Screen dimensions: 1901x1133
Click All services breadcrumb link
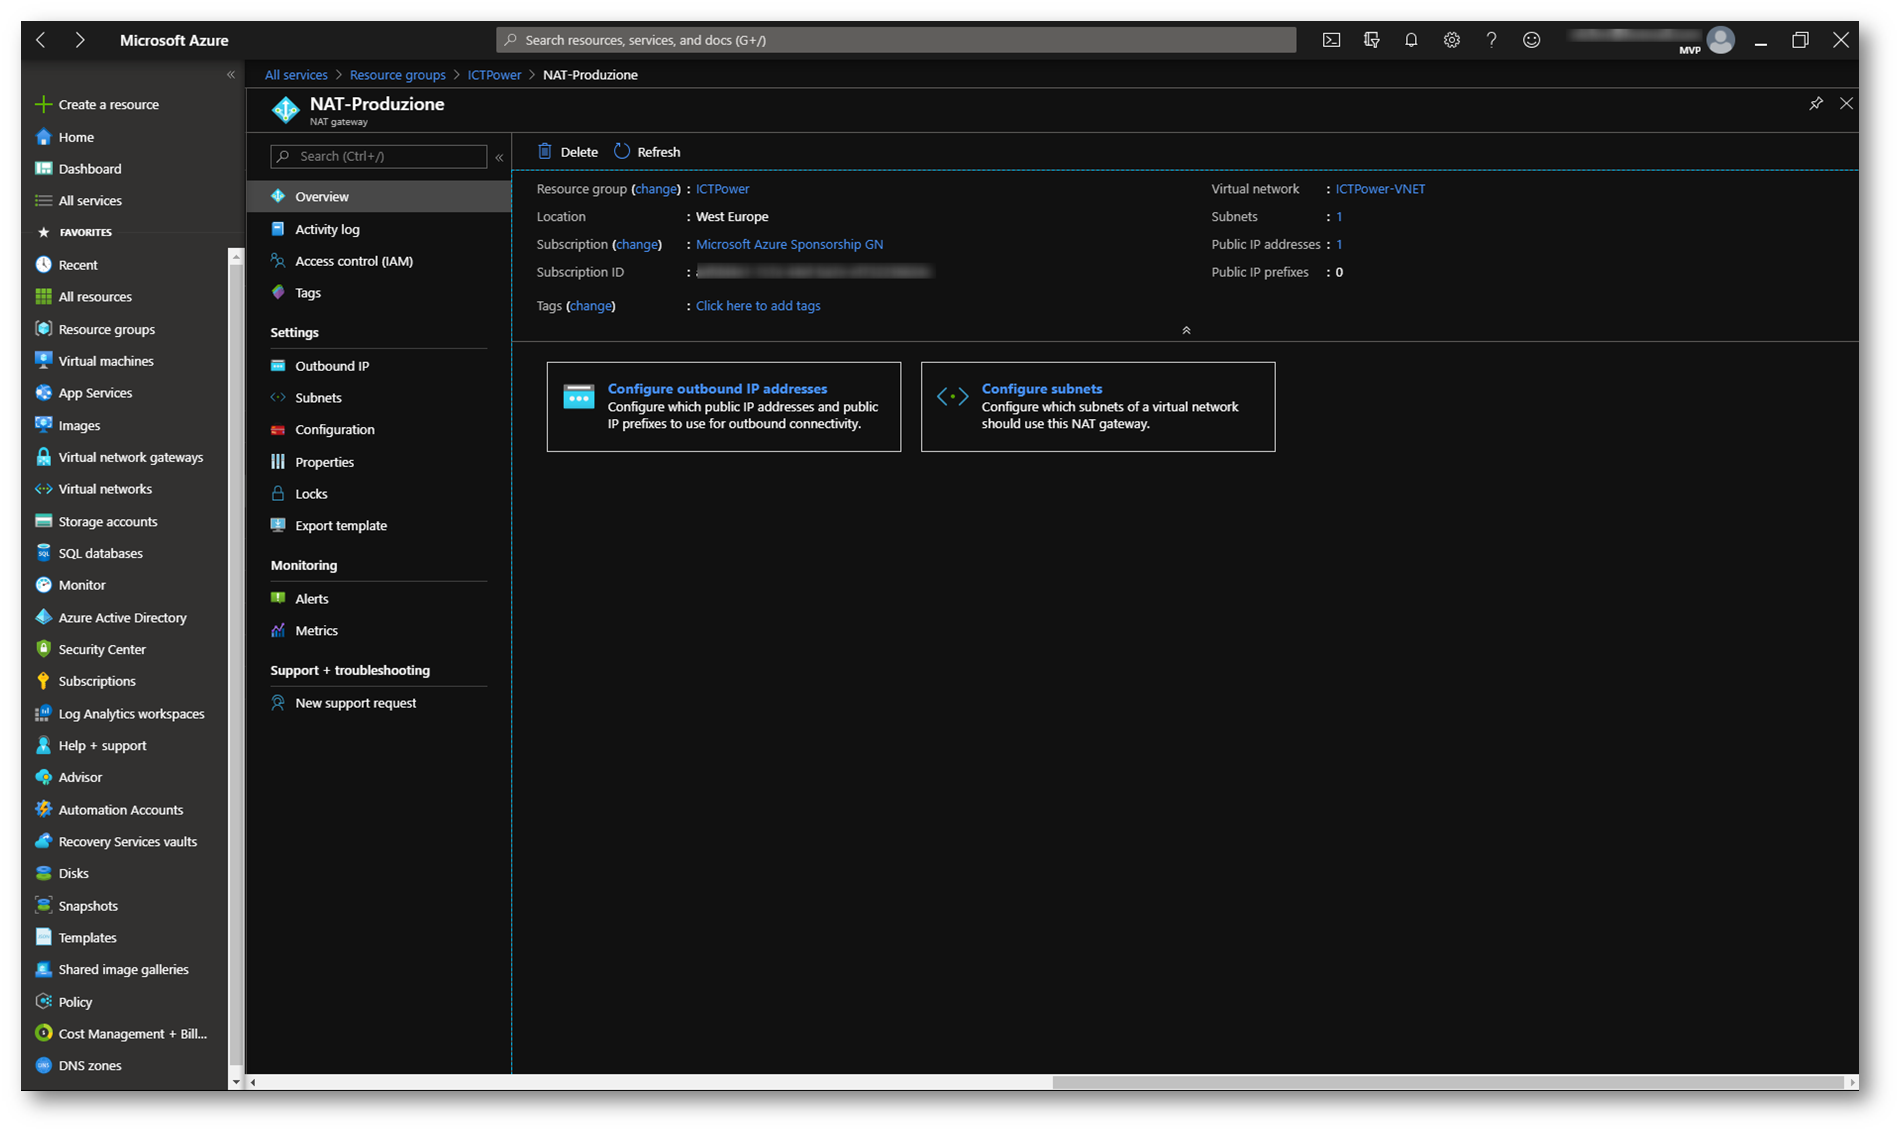point(296,75)
